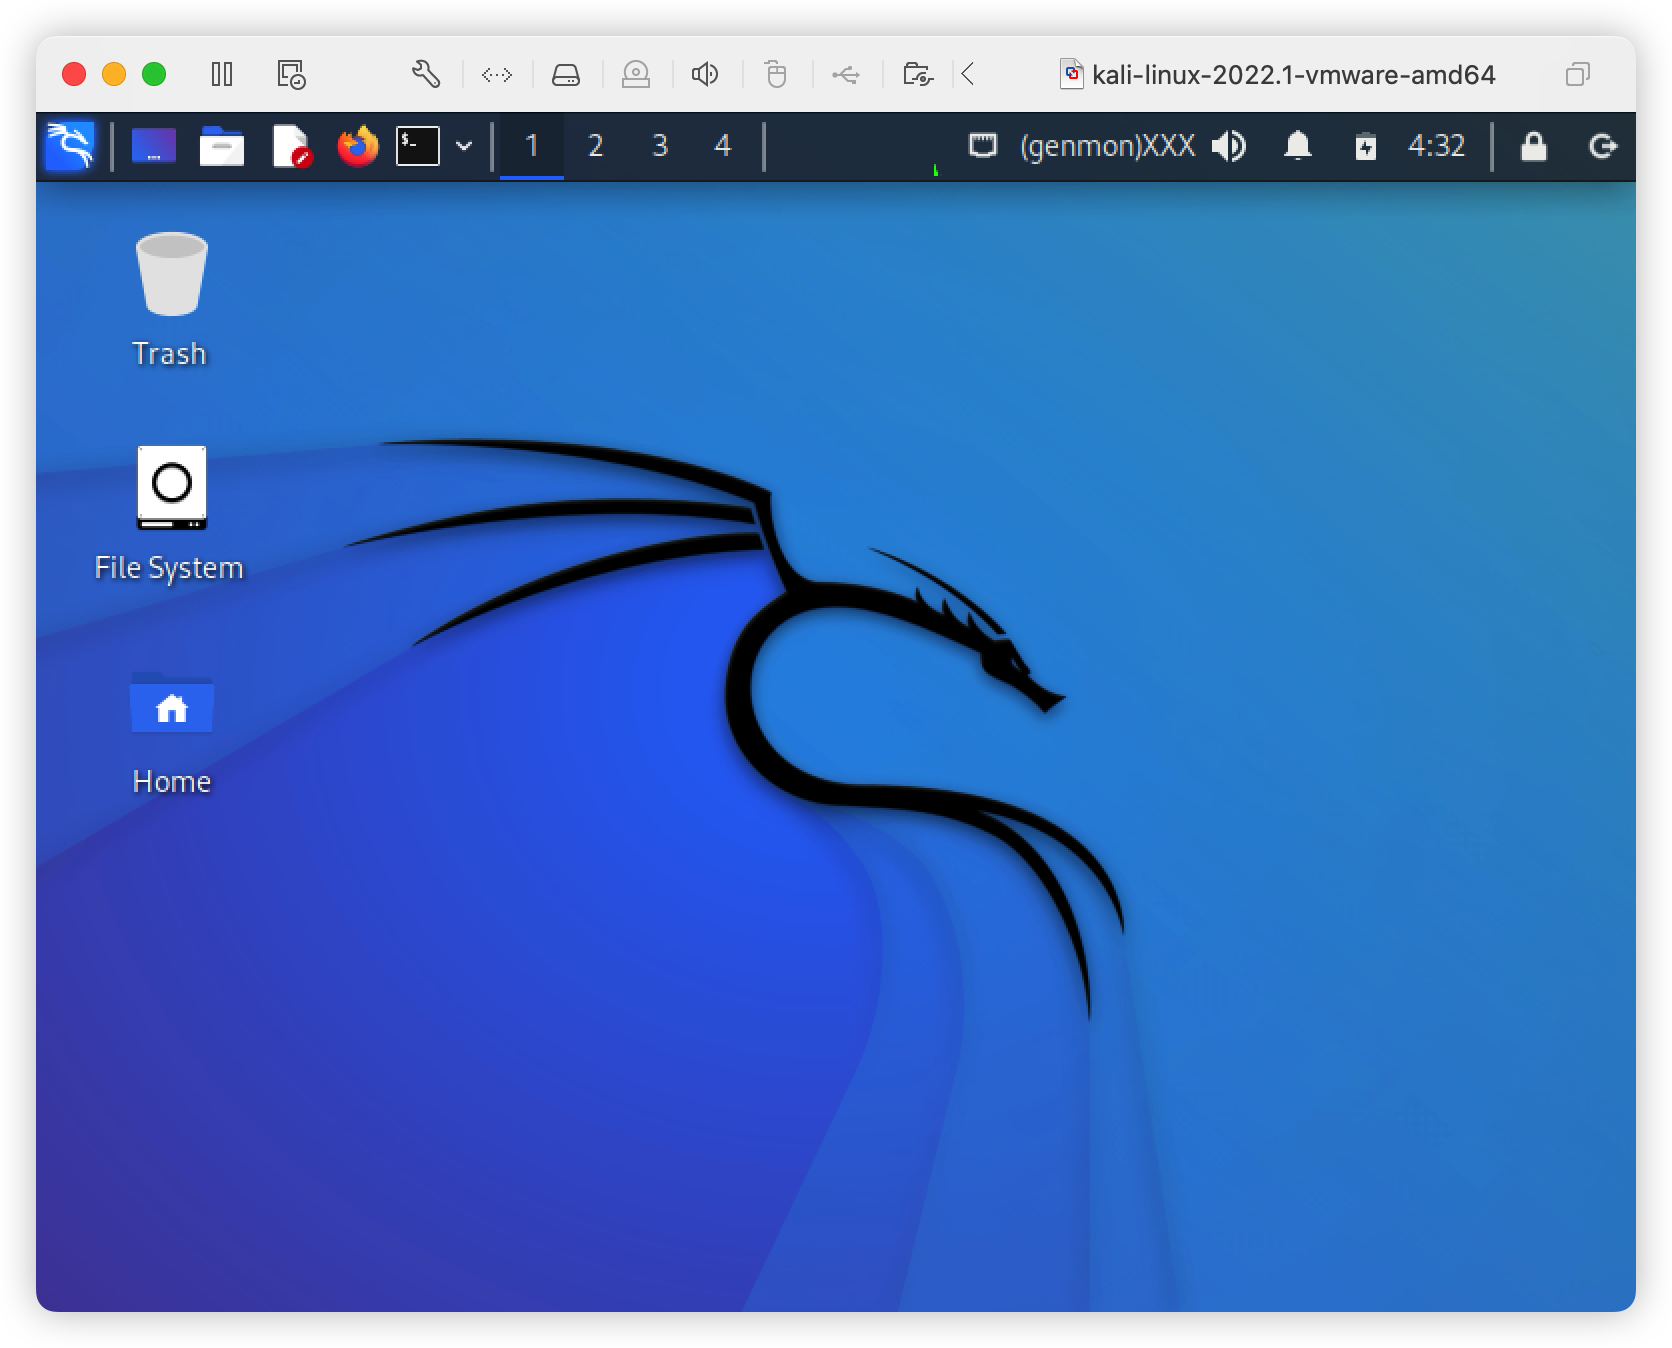The width and height of the screenshot is (1672, 1348).
Task: Minimize the VMware window with the yellow button
Action: (x=114, y=74)
